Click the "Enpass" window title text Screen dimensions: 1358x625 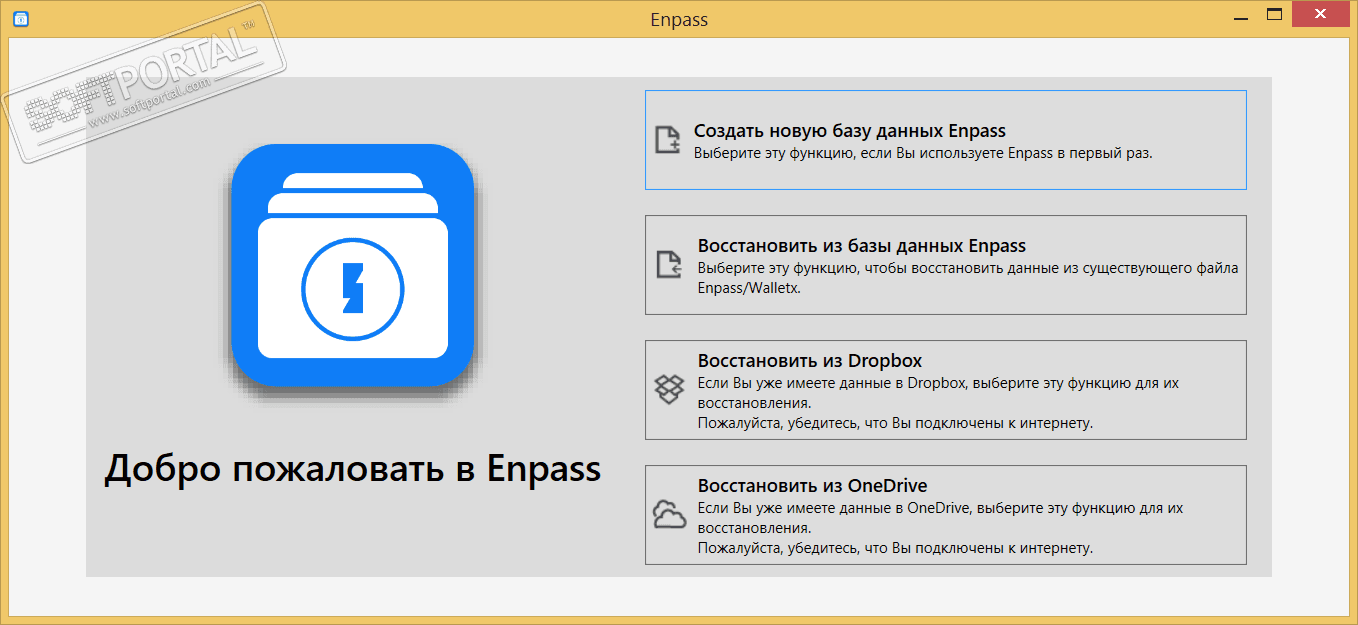click(x=679, y=19)
